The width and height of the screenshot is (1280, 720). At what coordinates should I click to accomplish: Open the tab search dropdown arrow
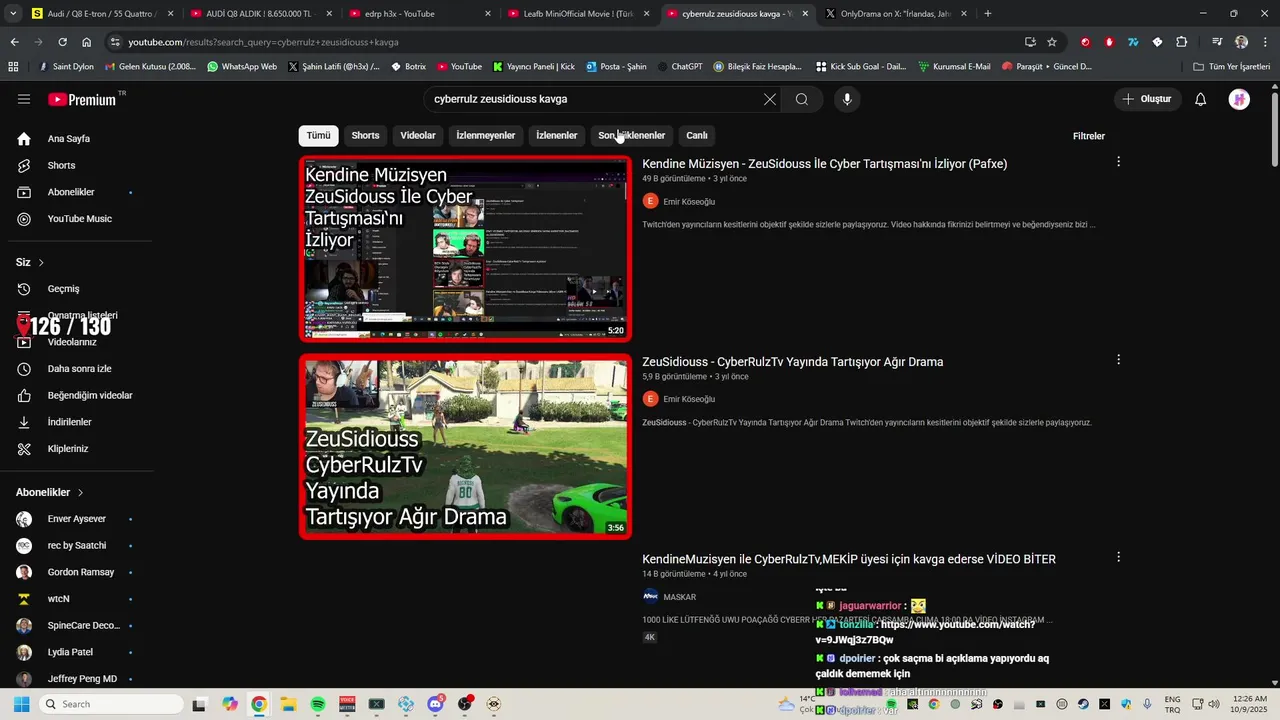13,14
